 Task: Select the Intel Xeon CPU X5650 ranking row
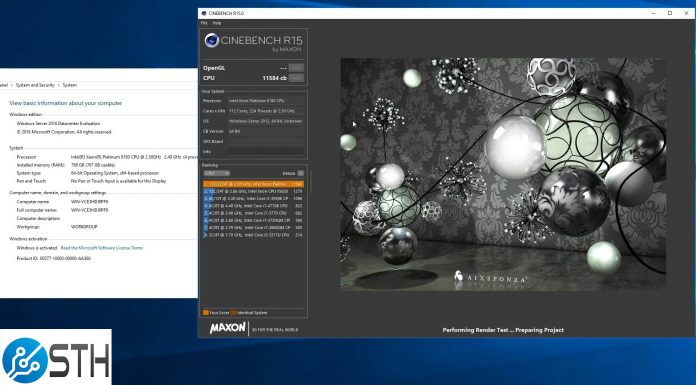[253, 191]
